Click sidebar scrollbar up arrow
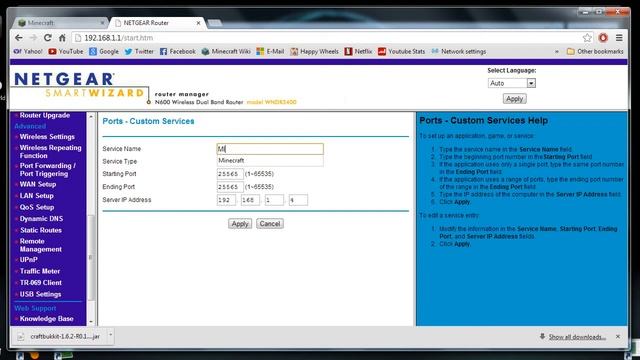Screen dimensions: 640x360 (x=91, y=117)
